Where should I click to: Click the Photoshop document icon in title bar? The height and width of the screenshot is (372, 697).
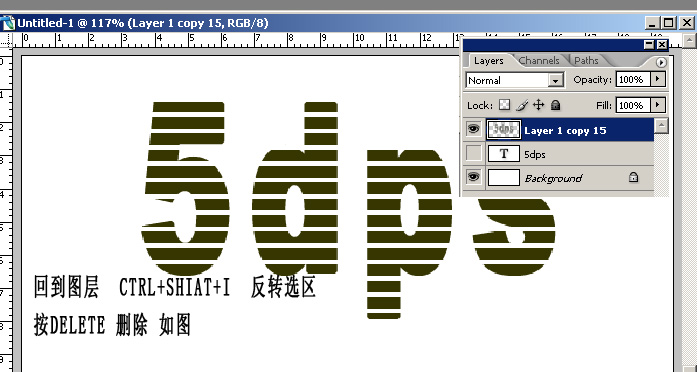click(8, 23)
